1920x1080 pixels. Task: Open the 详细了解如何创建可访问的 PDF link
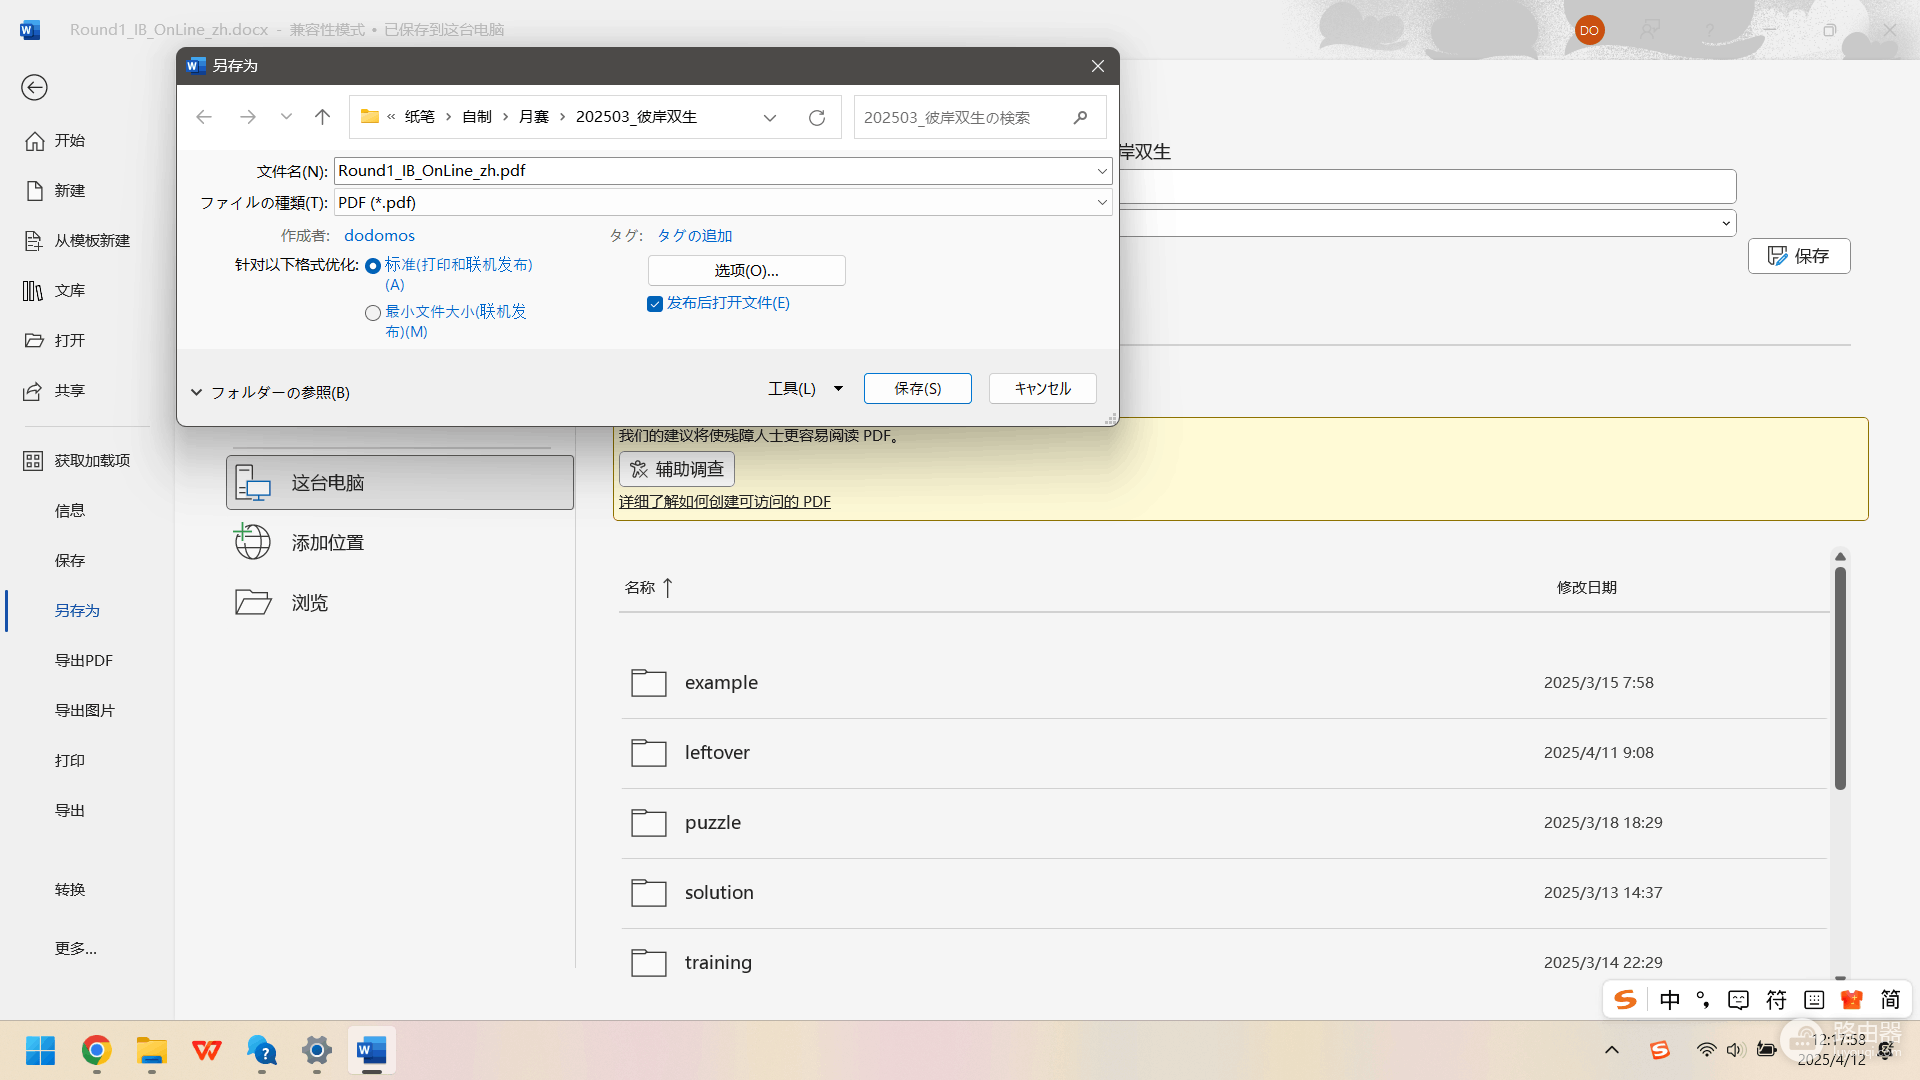point(725,502)
